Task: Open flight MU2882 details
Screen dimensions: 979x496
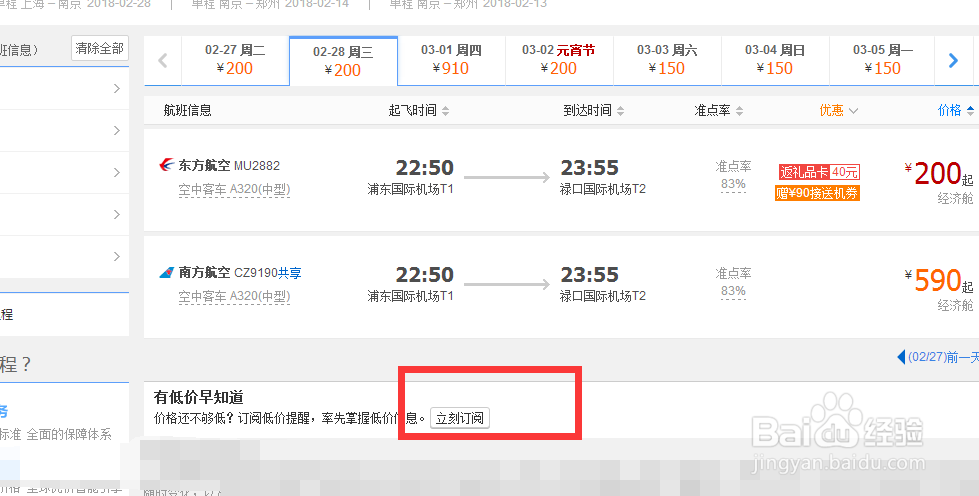Action: (x=257, y=166)
